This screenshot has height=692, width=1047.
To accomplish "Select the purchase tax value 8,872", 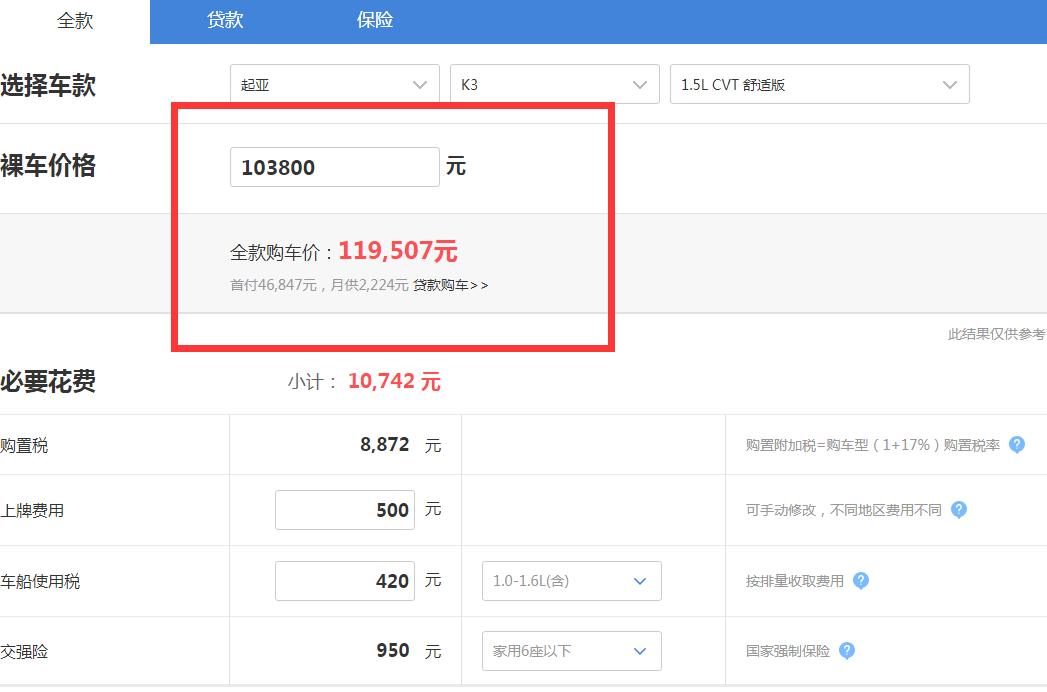I will tap(385, 445).
